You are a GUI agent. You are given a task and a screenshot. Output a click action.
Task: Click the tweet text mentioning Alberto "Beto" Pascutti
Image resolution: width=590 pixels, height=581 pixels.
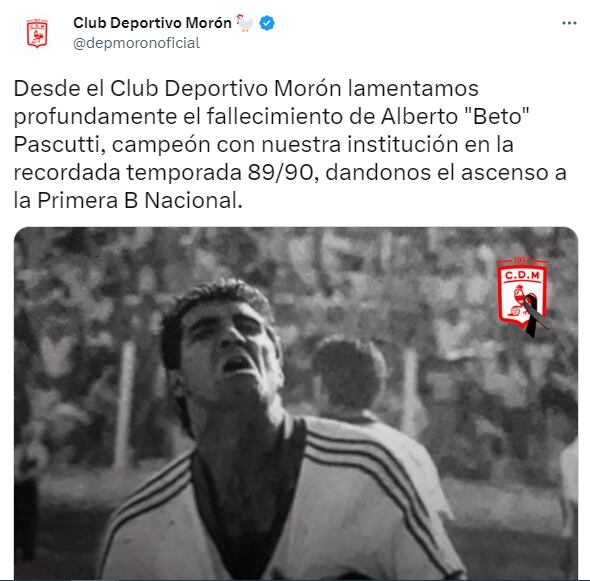click(290, 144)
